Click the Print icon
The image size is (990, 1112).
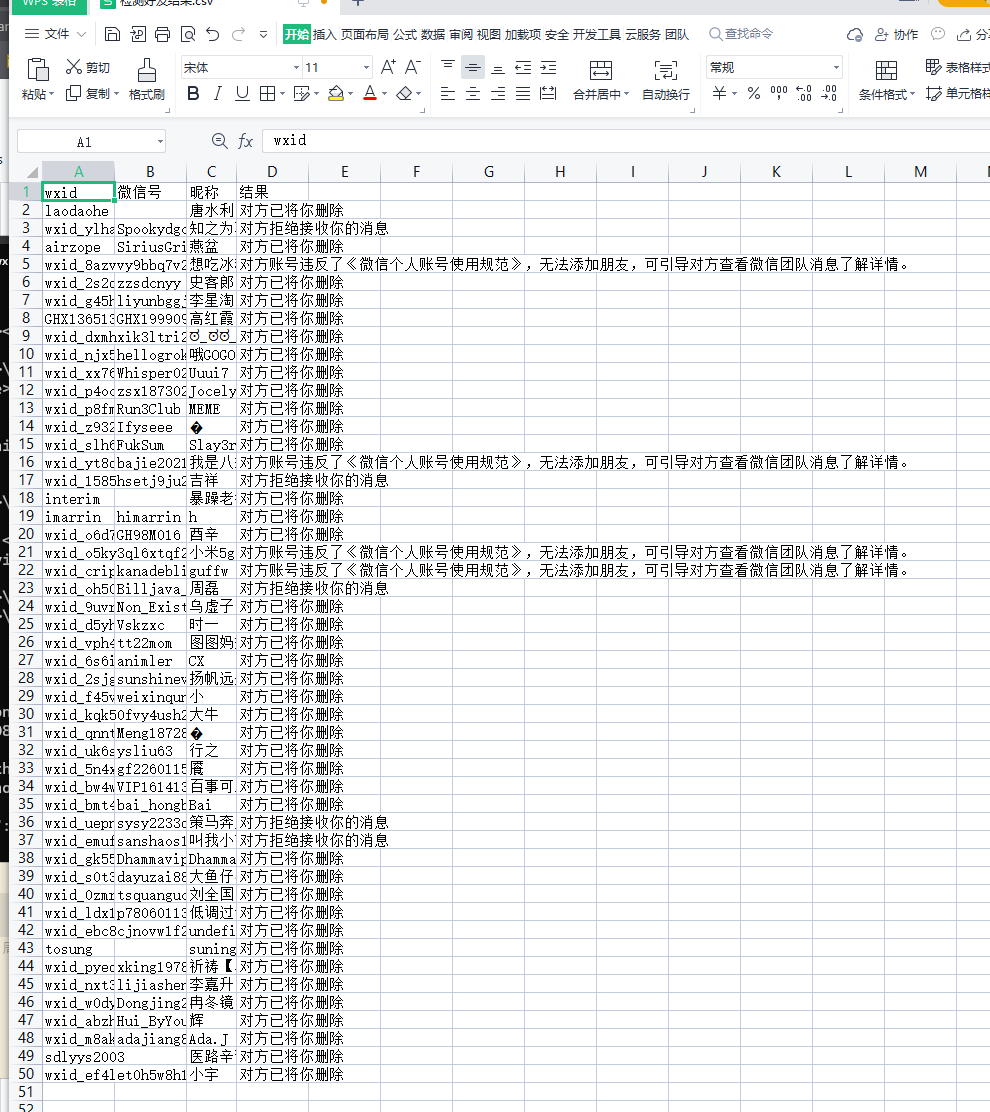click(162, 34)
